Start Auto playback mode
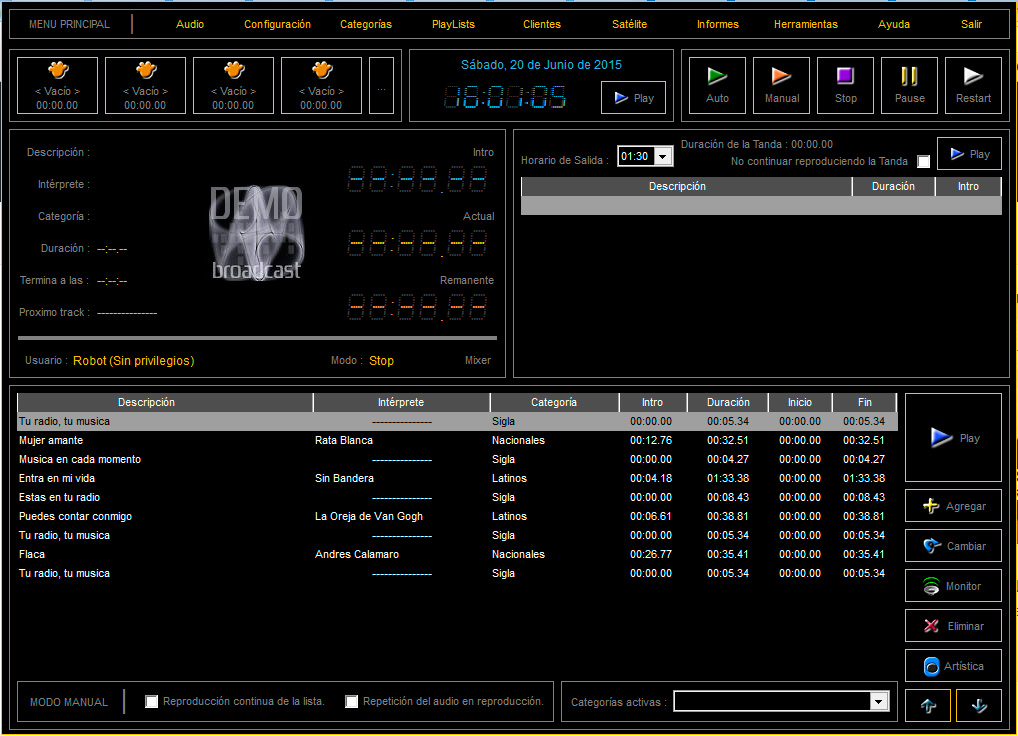 click(717, 85)
